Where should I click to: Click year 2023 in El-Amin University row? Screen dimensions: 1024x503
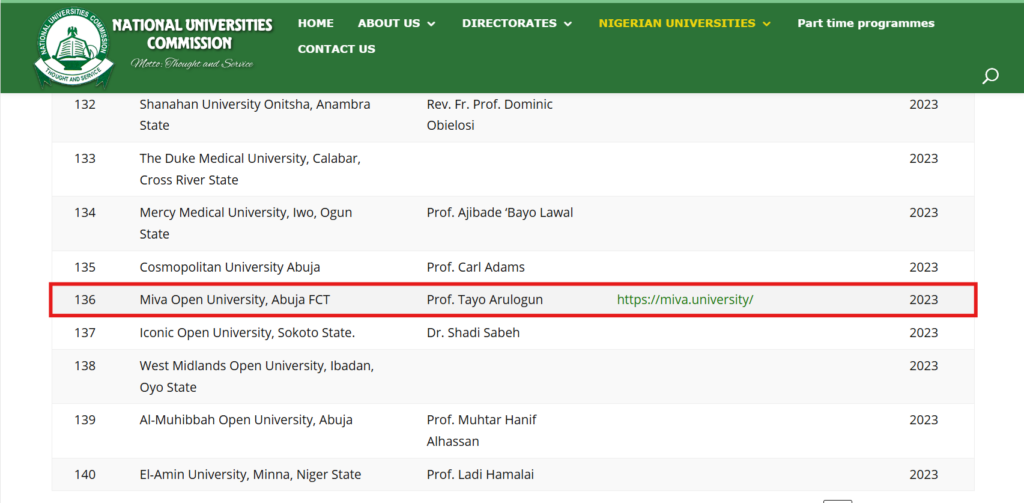923,475
